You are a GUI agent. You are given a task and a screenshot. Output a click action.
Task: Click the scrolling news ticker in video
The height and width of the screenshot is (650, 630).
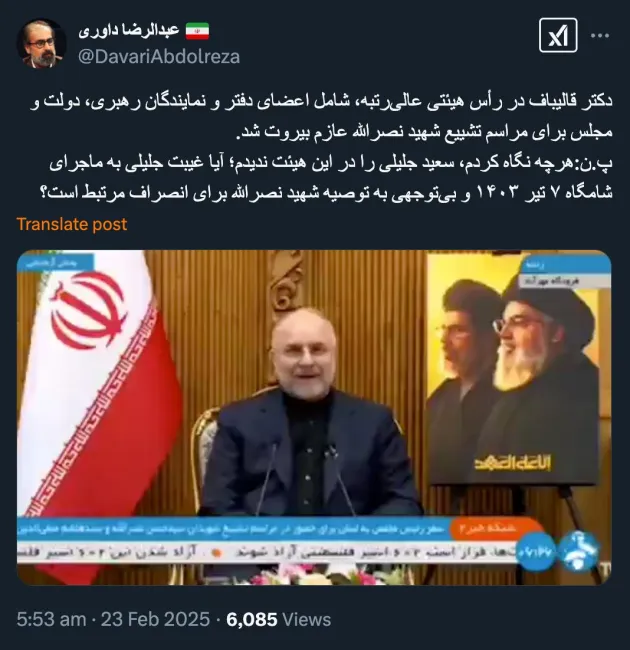click(x=267, y=552)
